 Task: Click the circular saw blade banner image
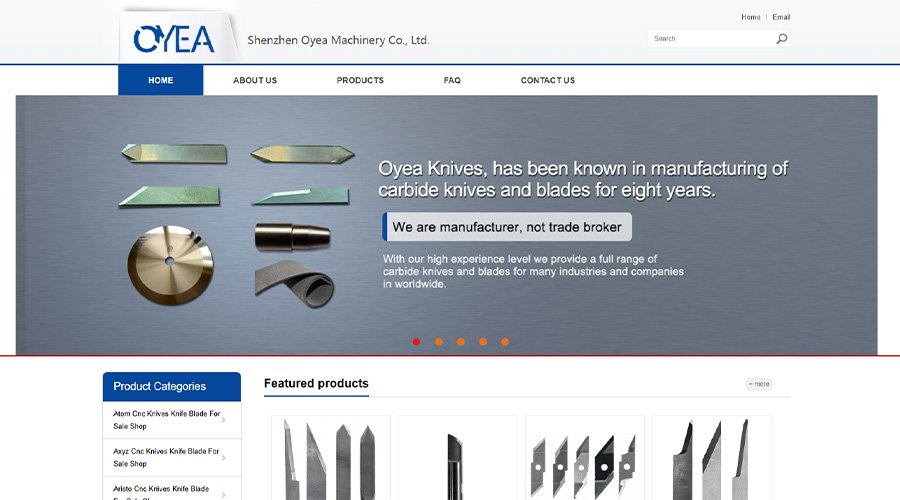pyautogui.click(x=170, y=265)
